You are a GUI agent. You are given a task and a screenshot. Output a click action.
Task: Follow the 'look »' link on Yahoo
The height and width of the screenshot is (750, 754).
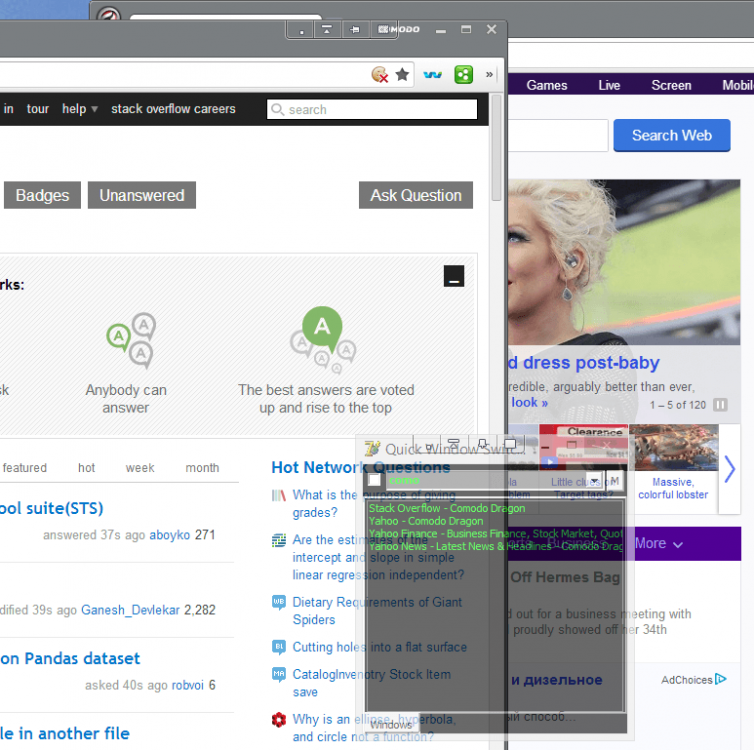click(x=529, y=402)
